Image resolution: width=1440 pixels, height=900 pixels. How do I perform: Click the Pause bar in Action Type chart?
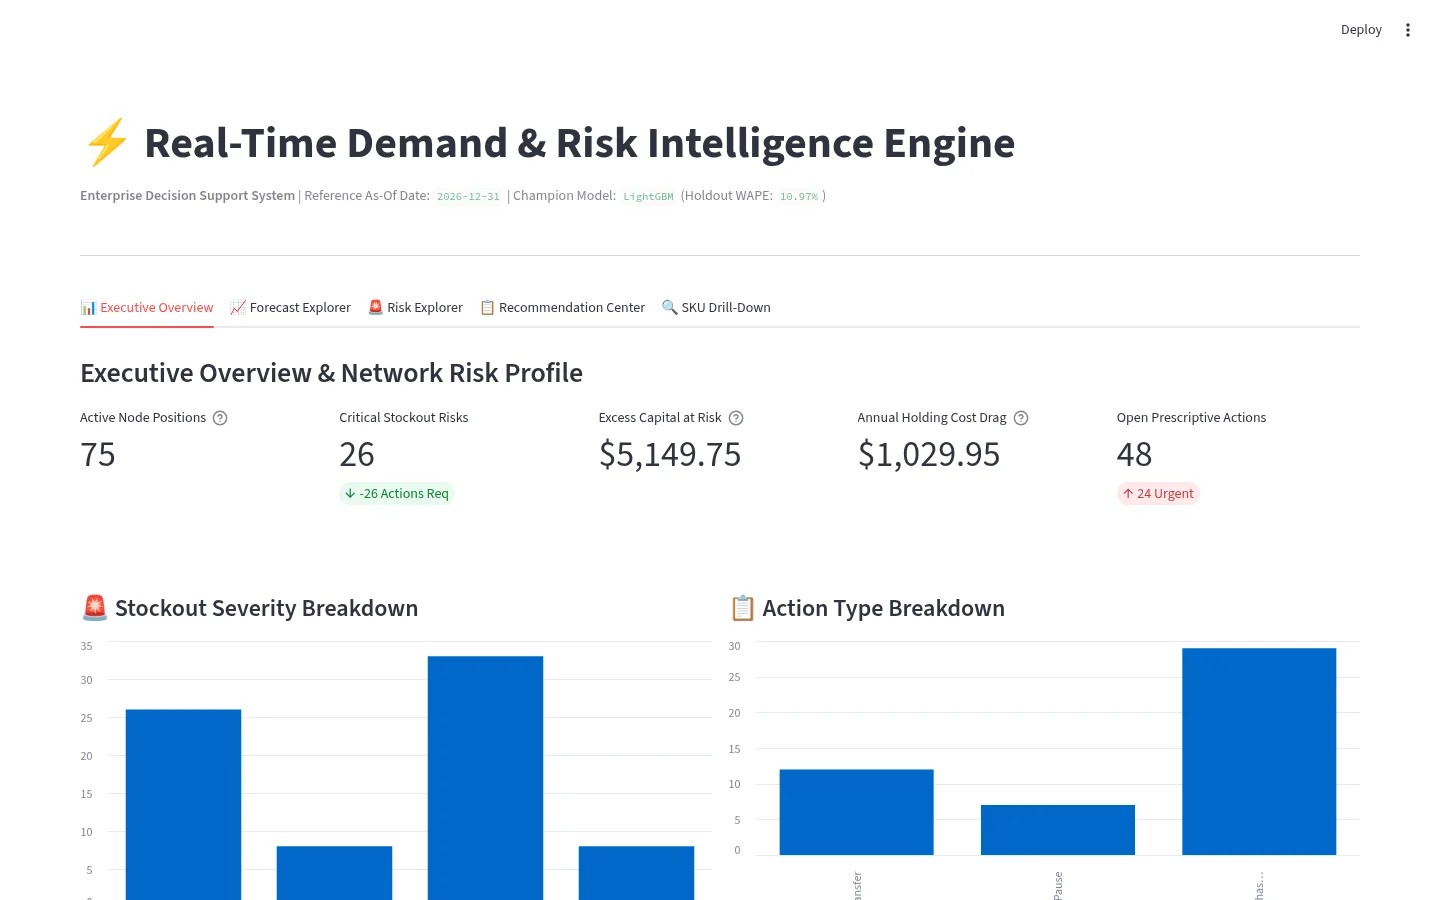click(x=1058, y=830)
